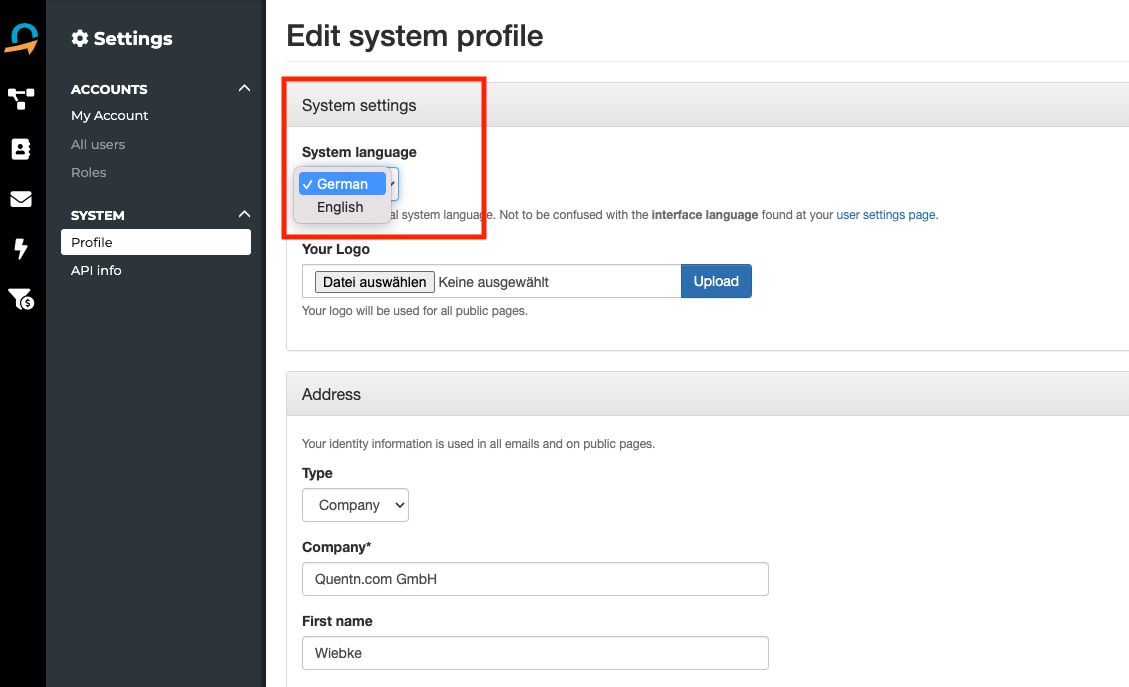Collapse the SYSTEM section

[x=244, y=215]
